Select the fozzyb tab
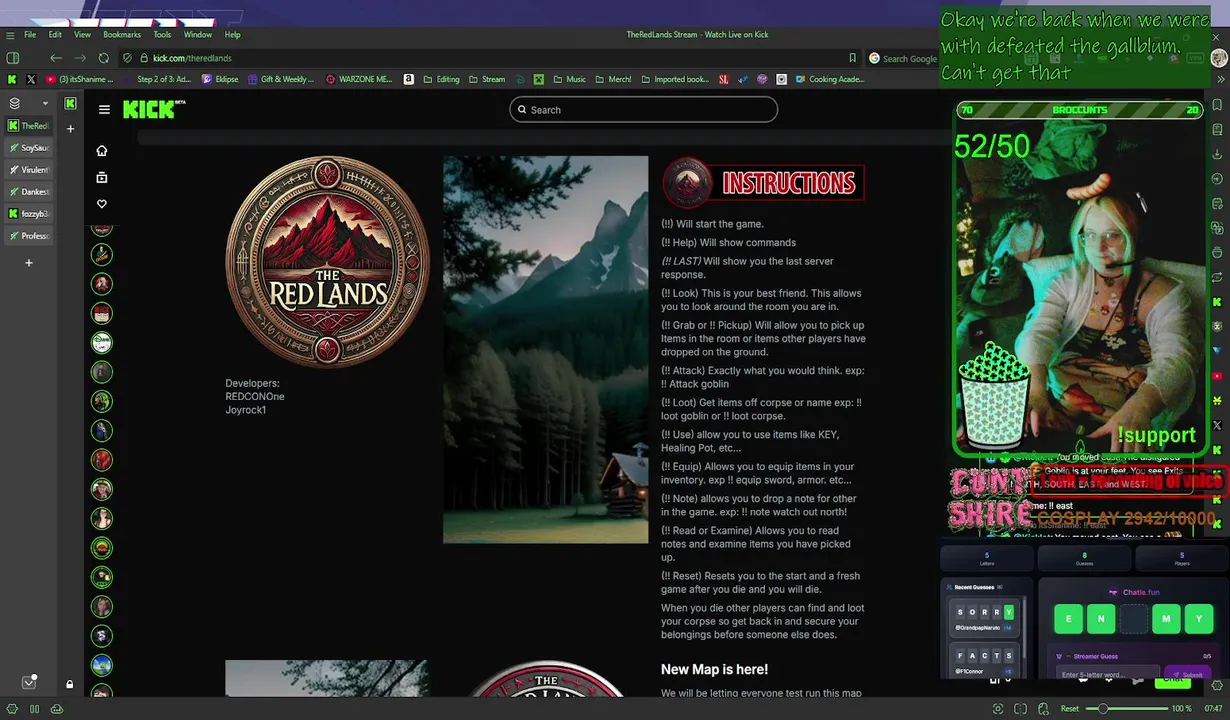This screenshot has height=720, width=1230. (x=28, y=214)
